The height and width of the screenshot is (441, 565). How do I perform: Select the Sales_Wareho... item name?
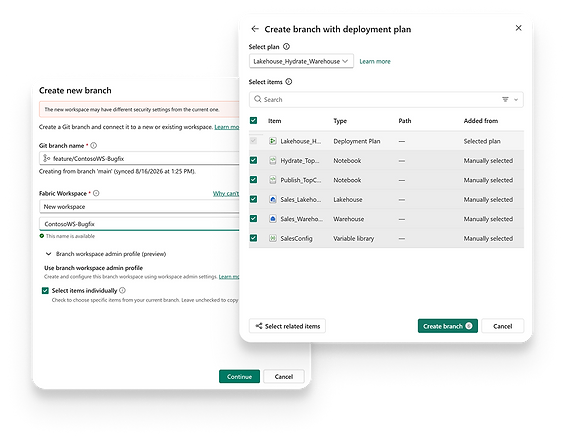click(x=302, y=219)
